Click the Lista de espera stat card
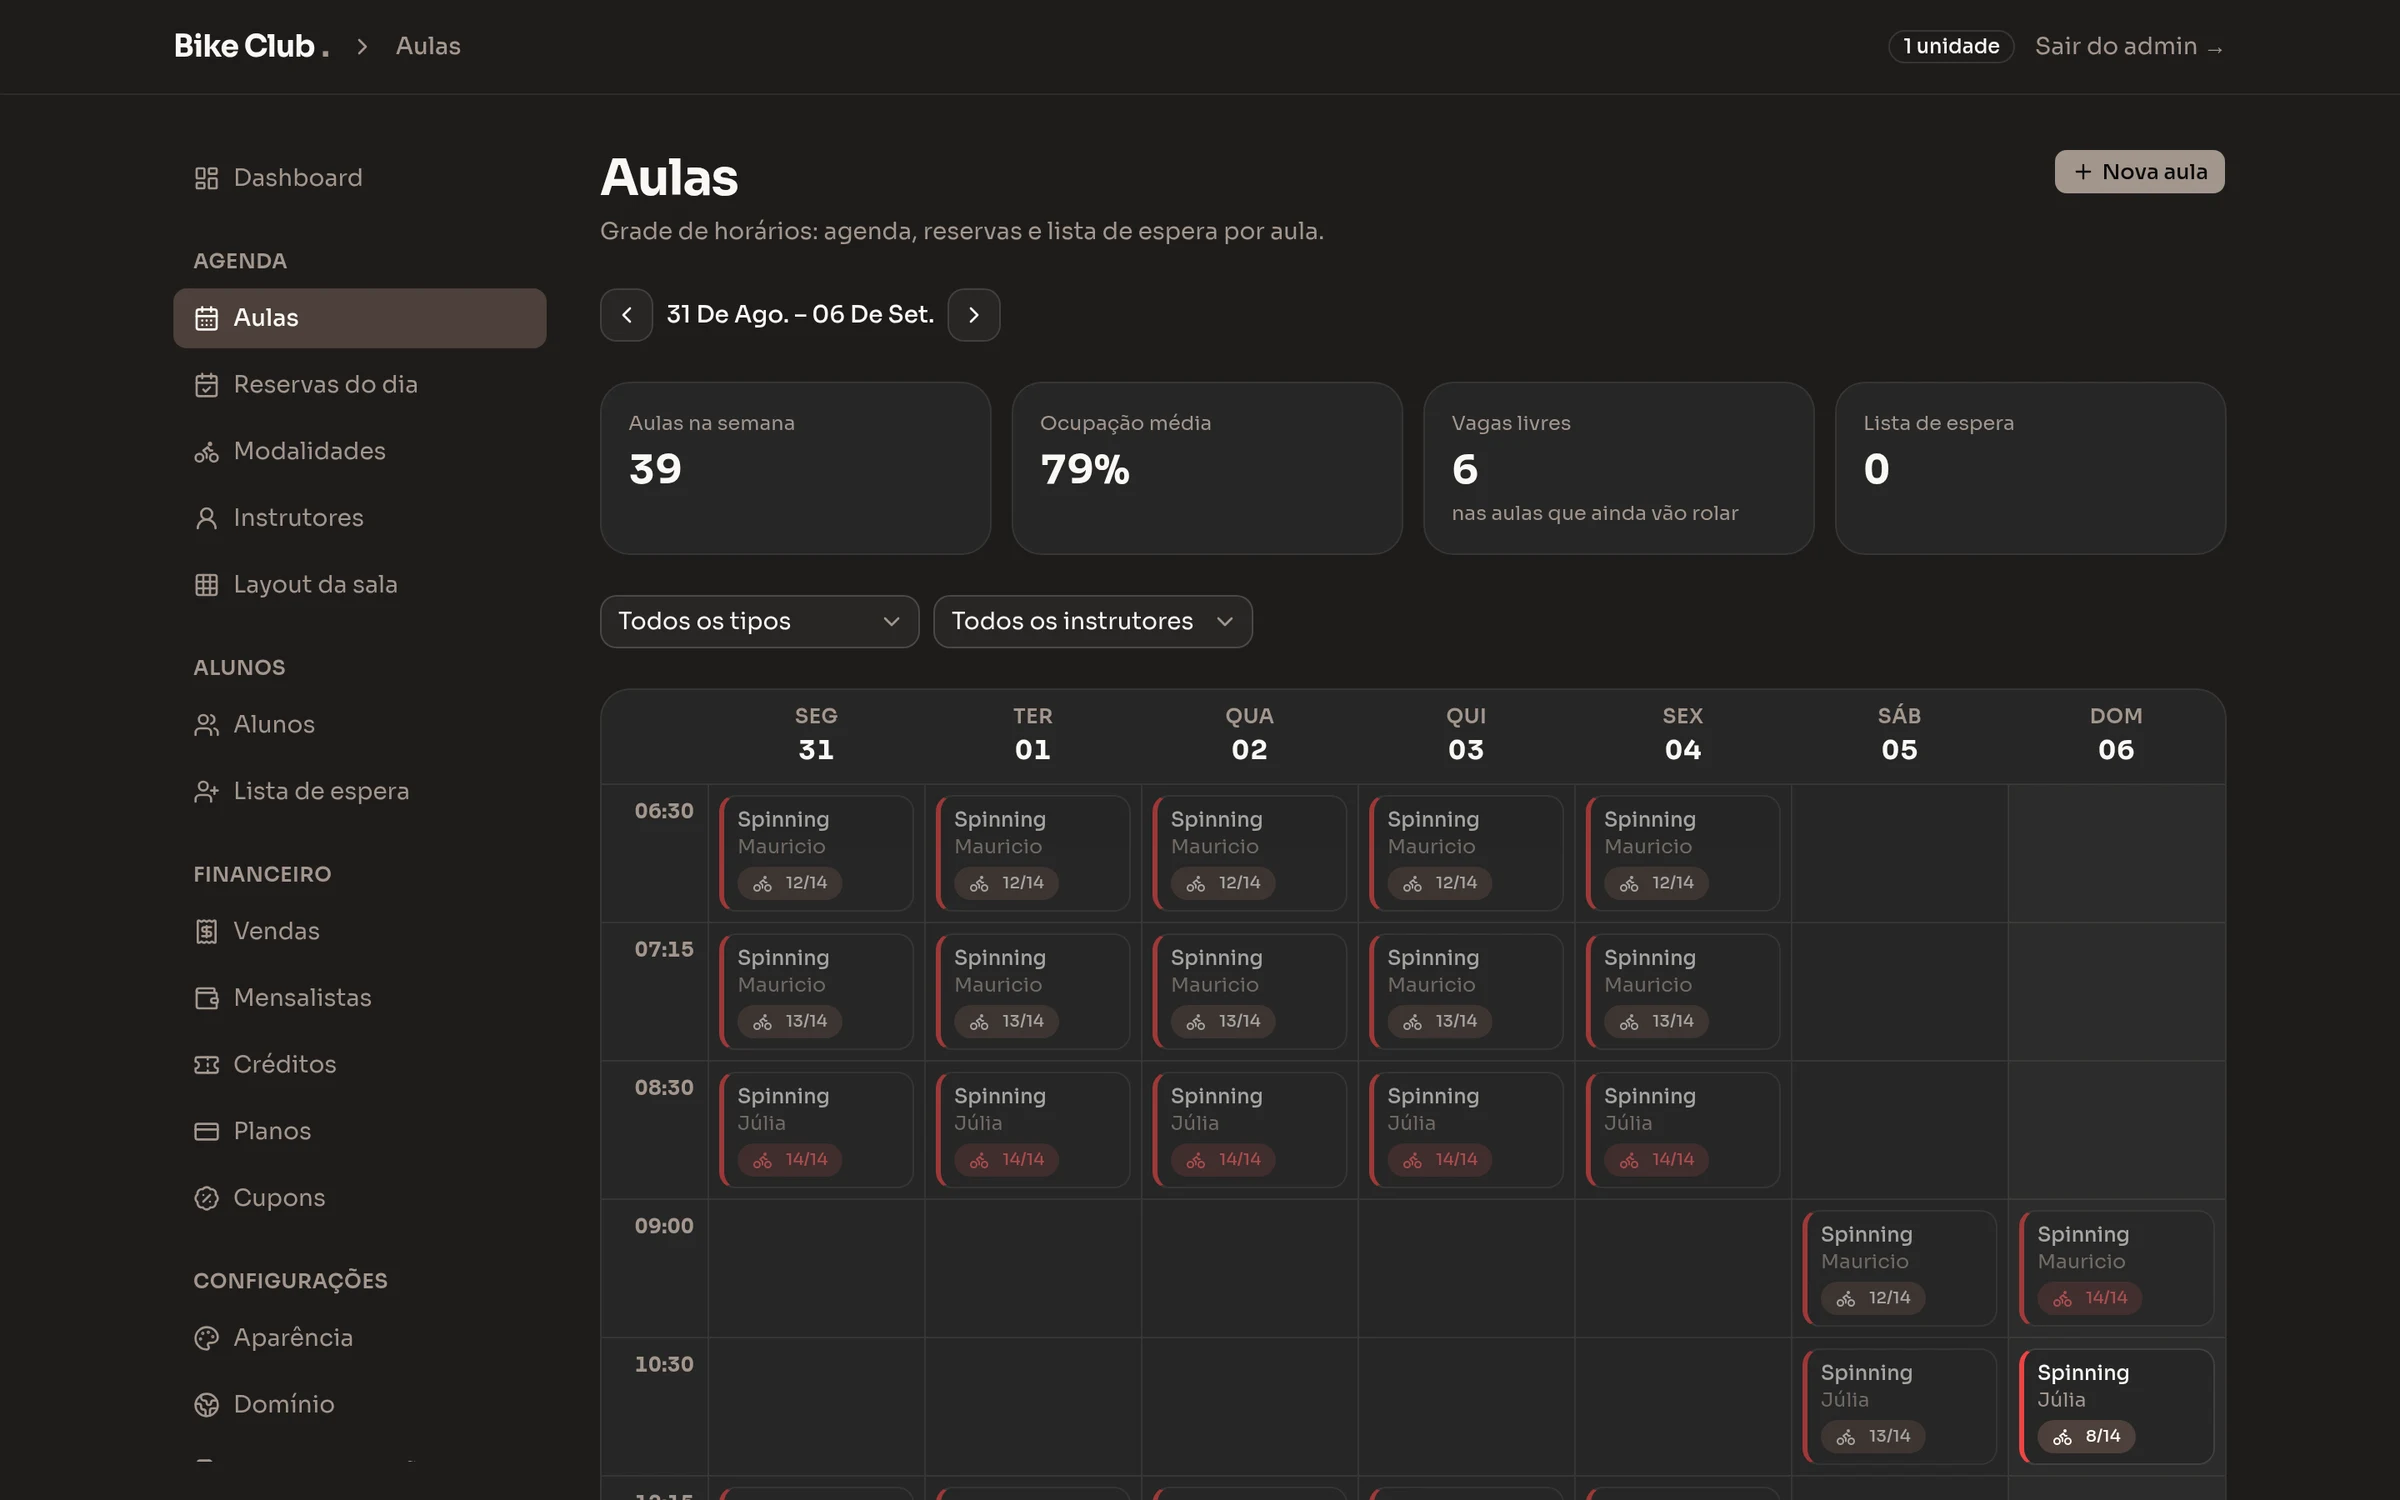The height and width of the screenshot is (1500, 2400). pos(2030,468)
